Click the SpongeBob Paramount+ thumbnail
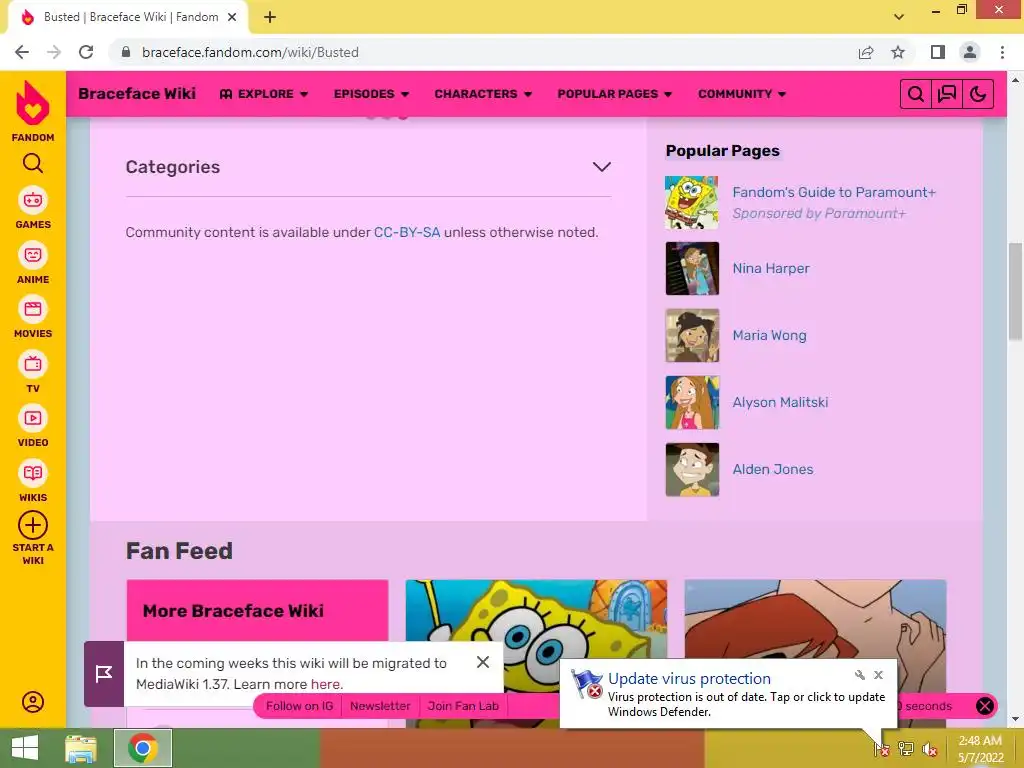This screenshot has height=768, width=1024. [x=692, y=202]
